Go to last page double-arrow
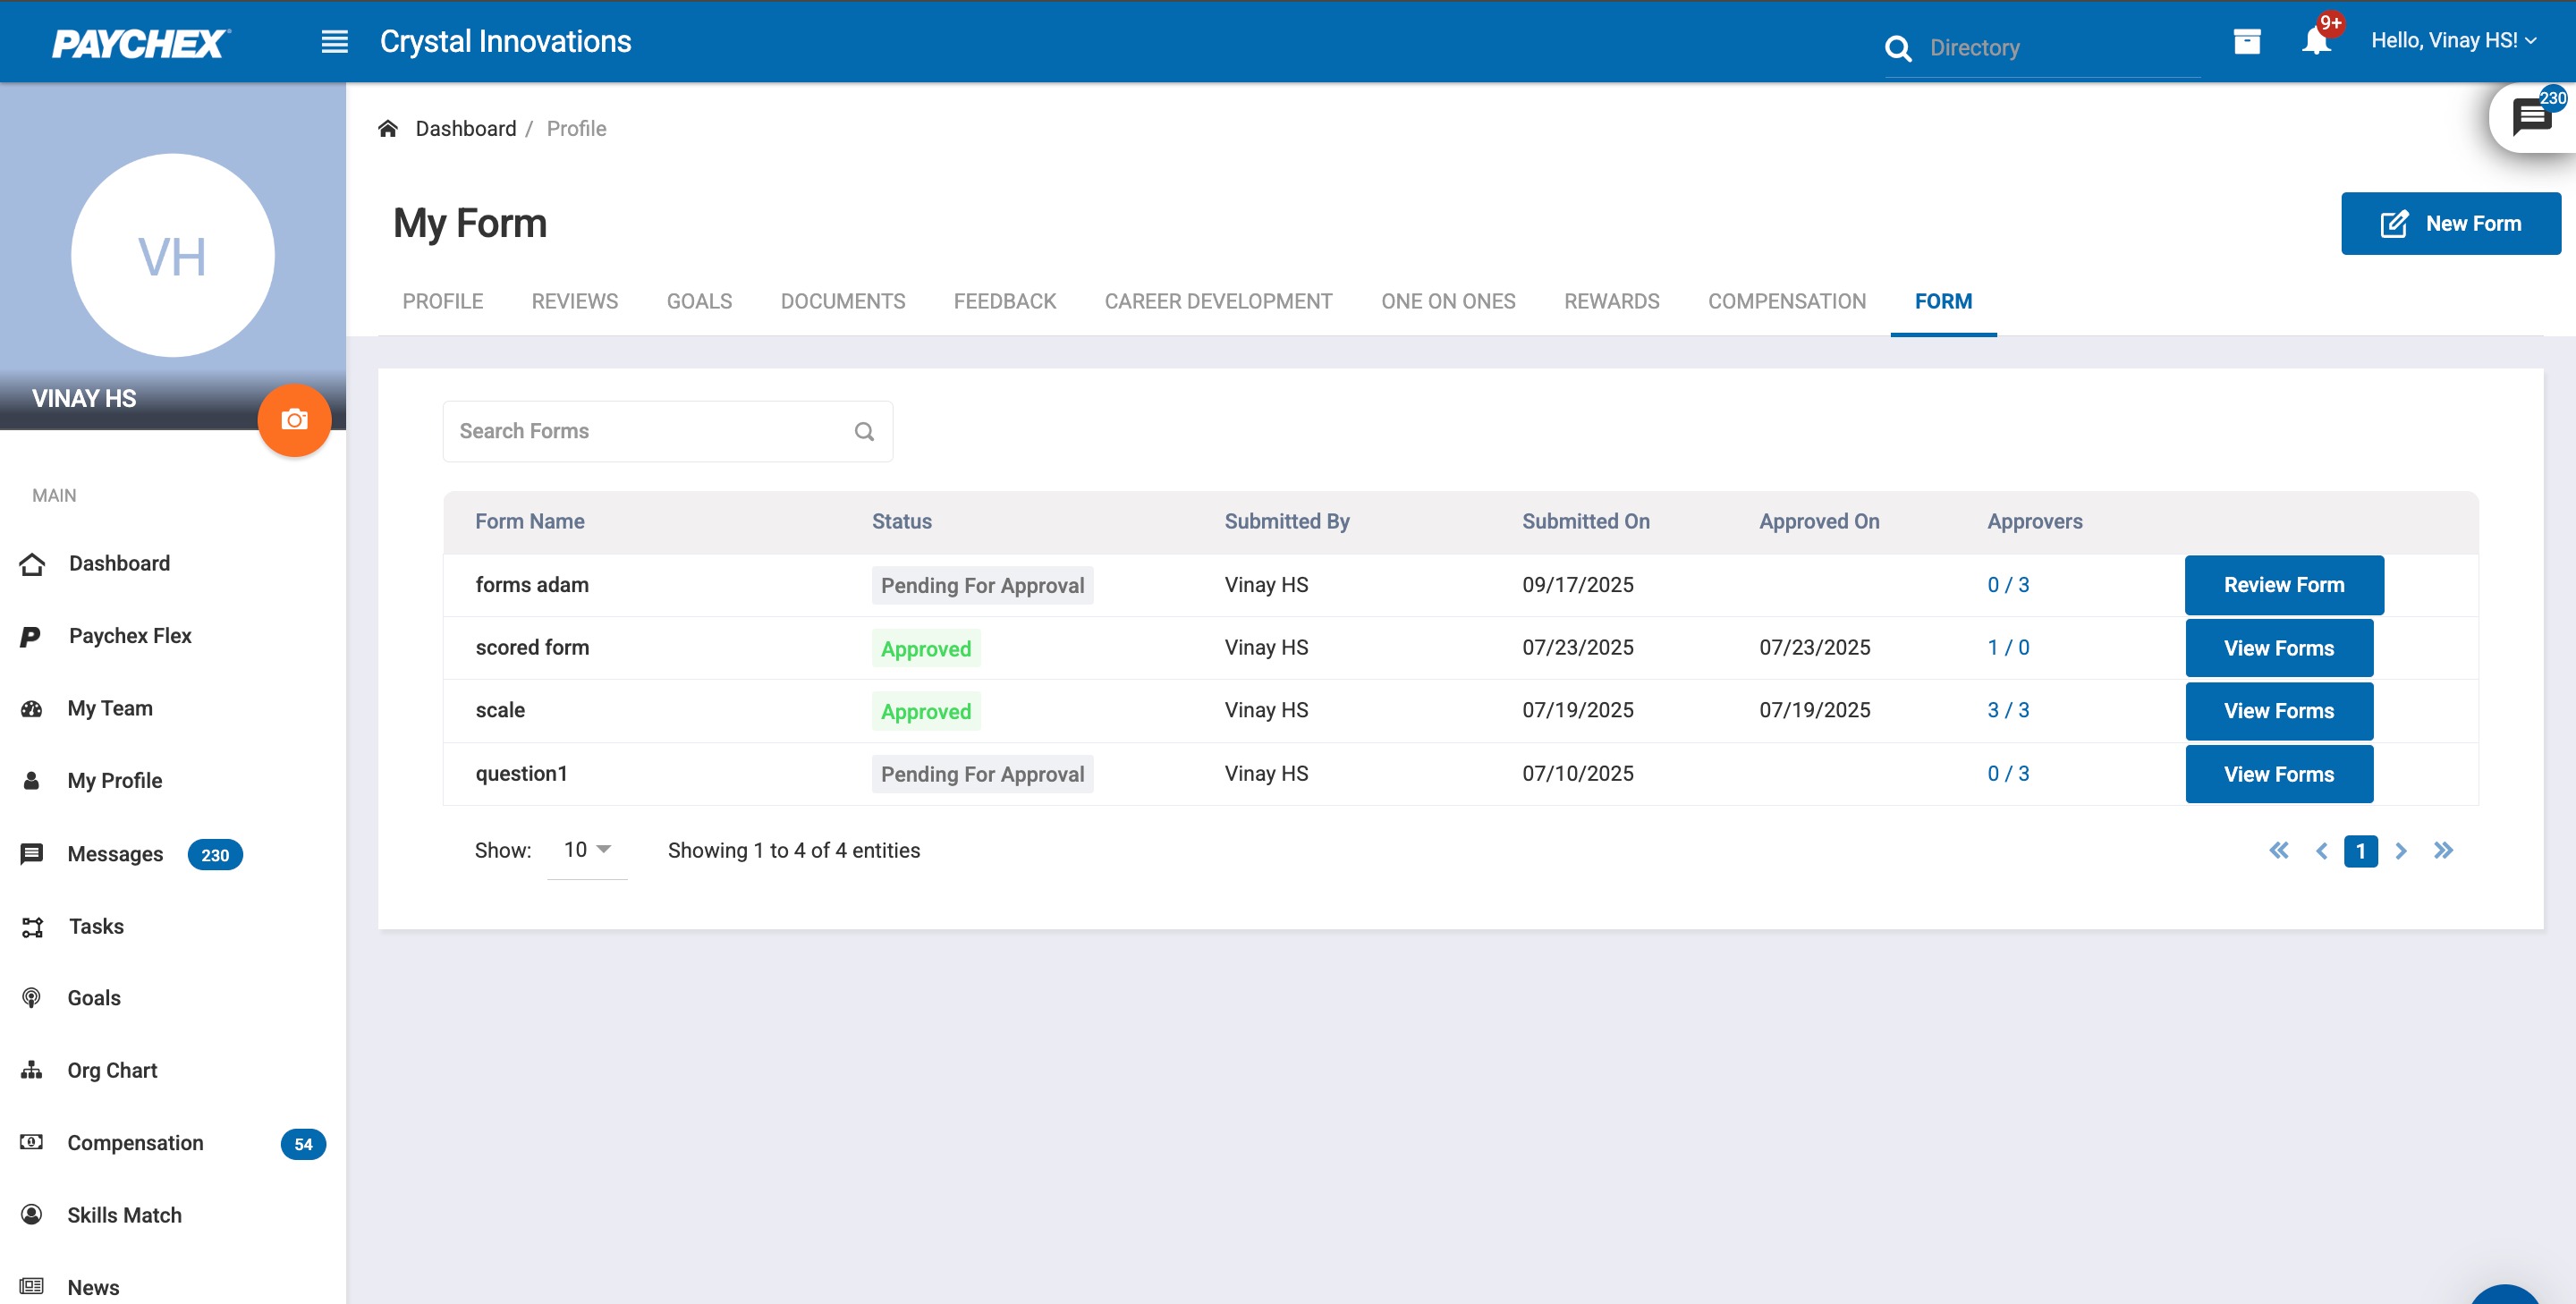Screen dimensions: 2576x1304 point(2443,851)
